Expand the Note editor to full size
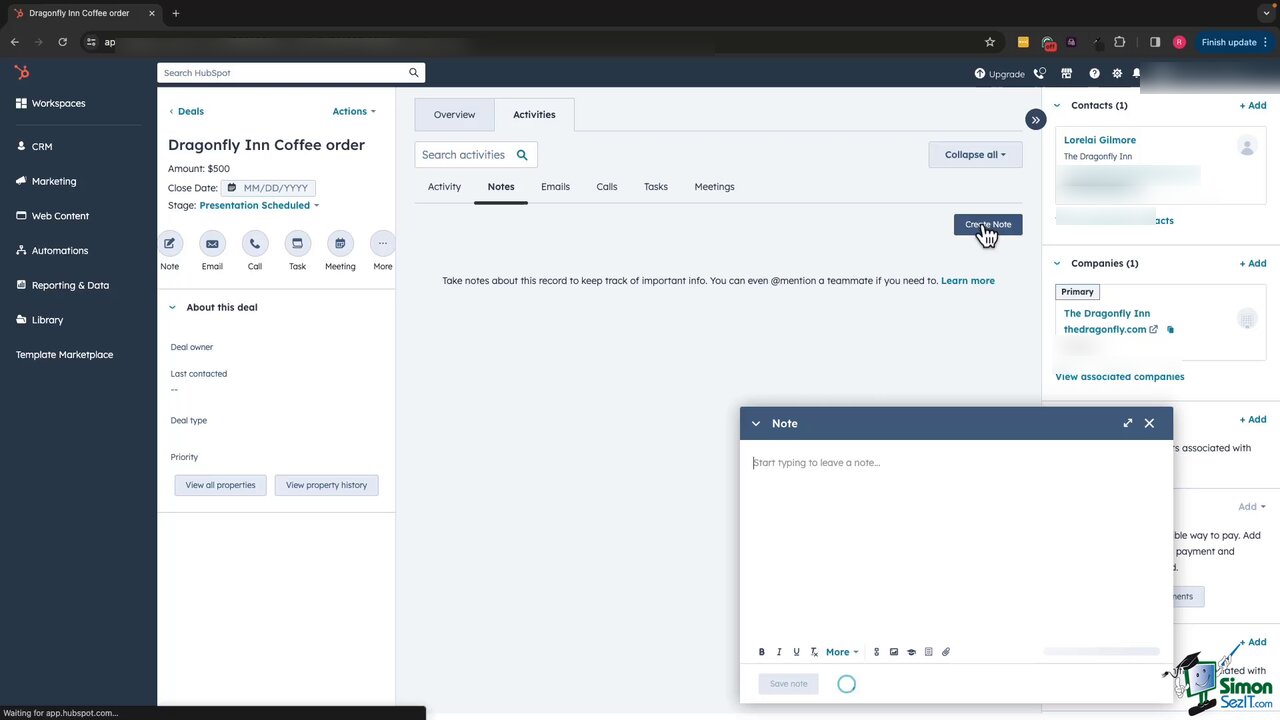 (x=1128, y=423)
